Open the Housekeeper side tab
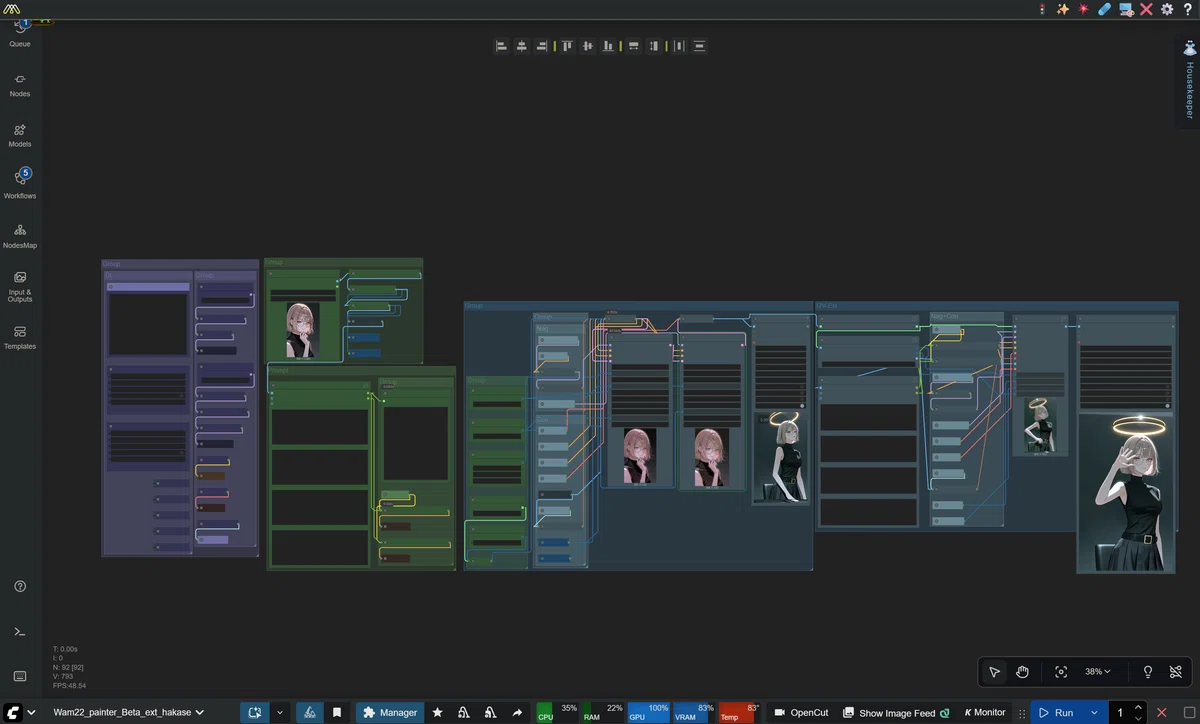Screen dimensions: 1200x724 pyautogui.click(x=1188, y=84)
